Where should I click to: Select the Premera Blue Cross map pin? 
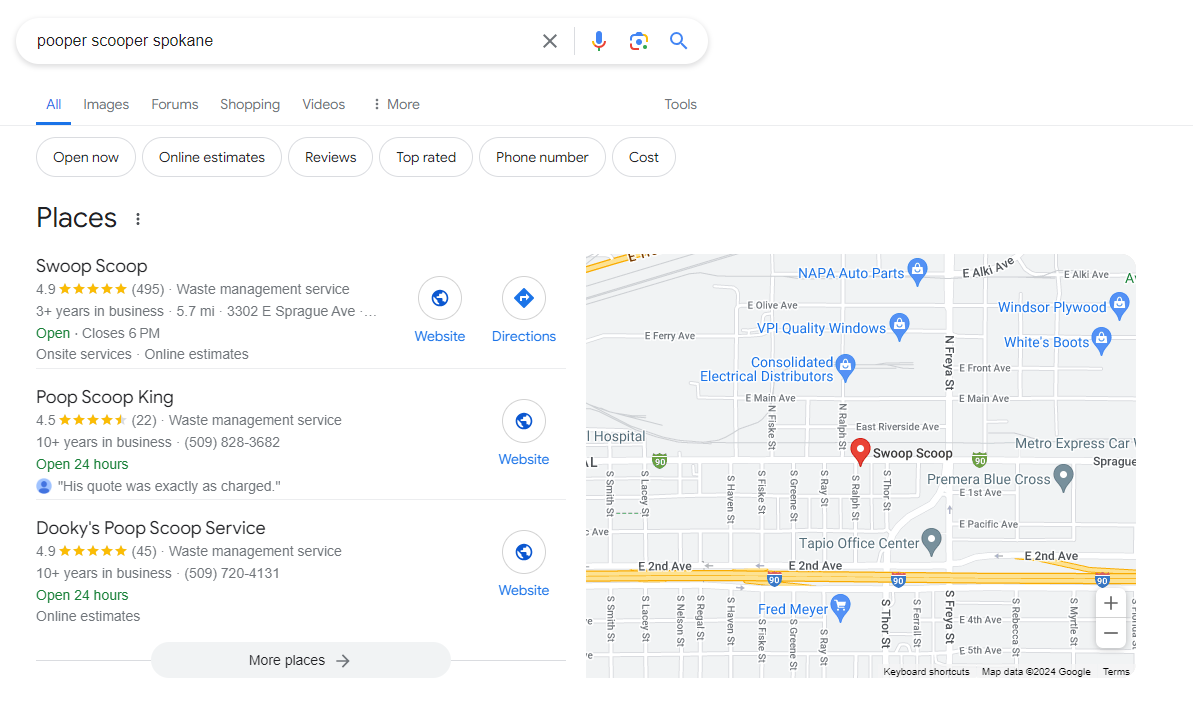pos(1063,478)
